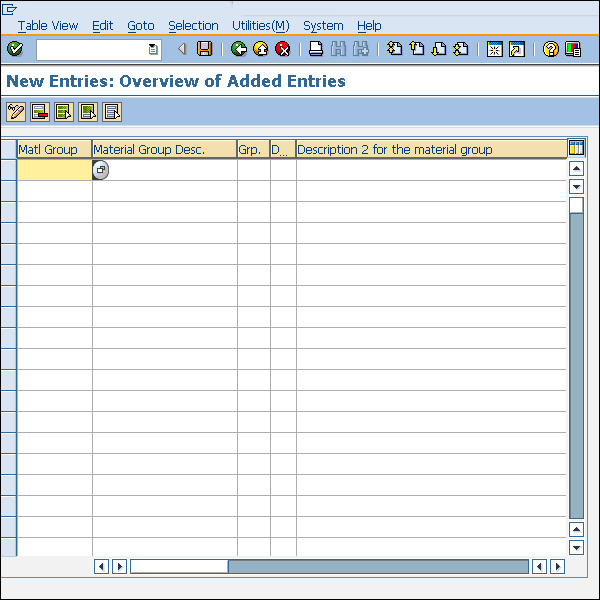Open the System menu

323,26
